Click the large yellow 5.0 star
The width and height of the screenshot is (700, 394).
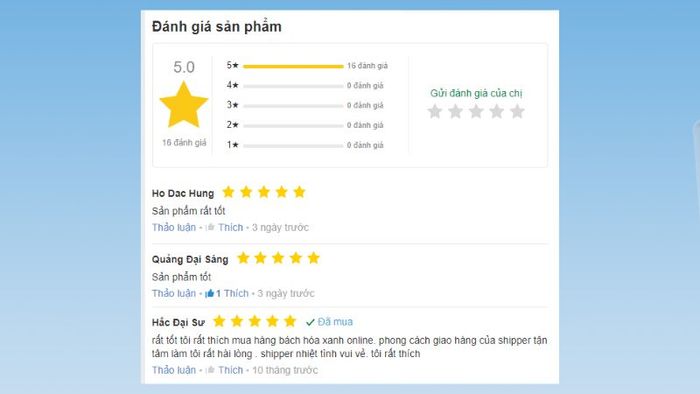click(184, 104)
